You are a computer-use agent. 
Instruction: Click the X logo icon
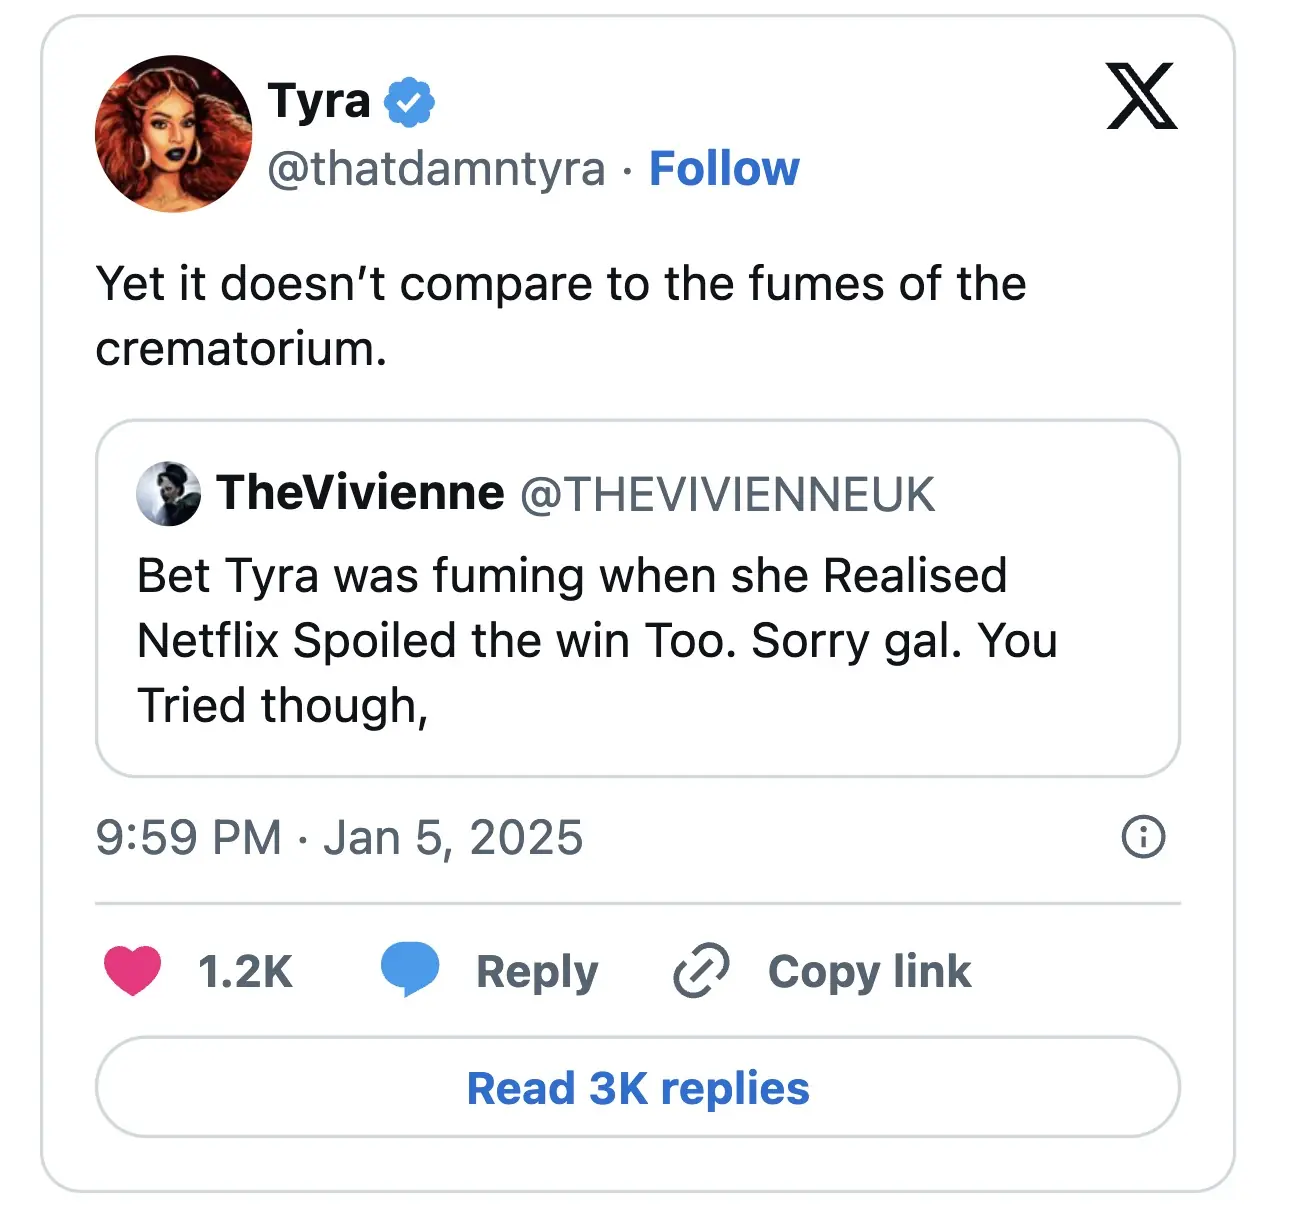(1141, 96)
